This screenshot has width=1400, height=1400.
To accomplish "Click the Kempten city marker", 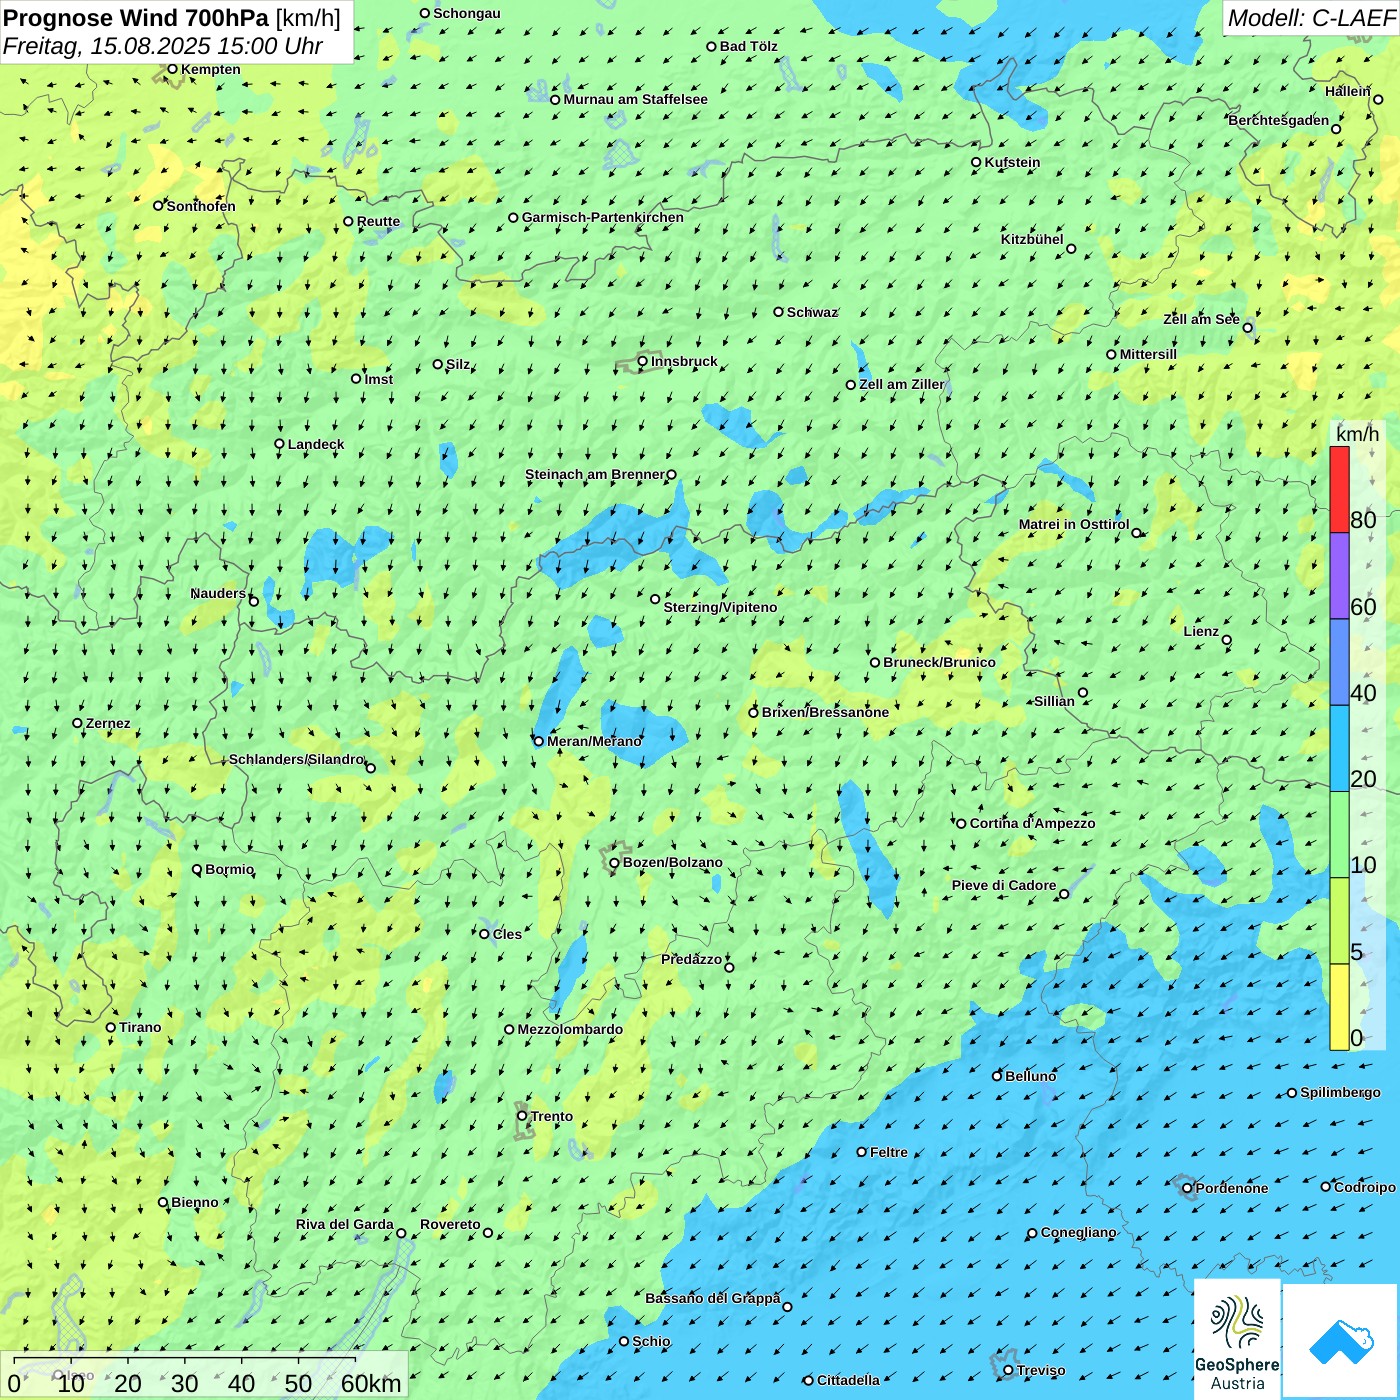I will (172, 69).
